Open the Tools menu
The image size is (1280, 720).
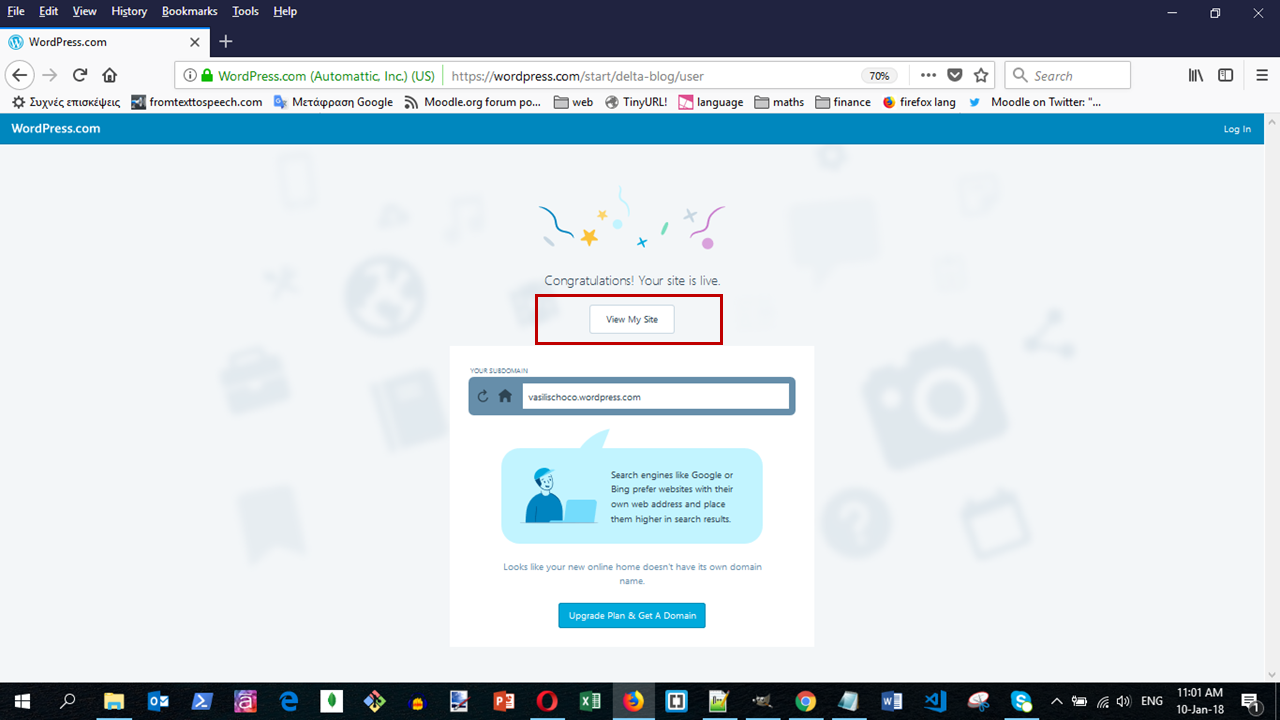[245, 11]
